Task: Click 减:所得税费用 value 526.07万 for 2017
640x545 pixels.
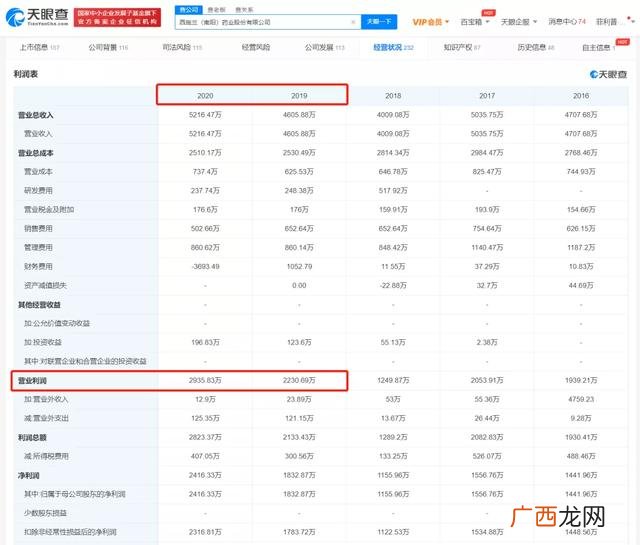Action: coord(487,456)
